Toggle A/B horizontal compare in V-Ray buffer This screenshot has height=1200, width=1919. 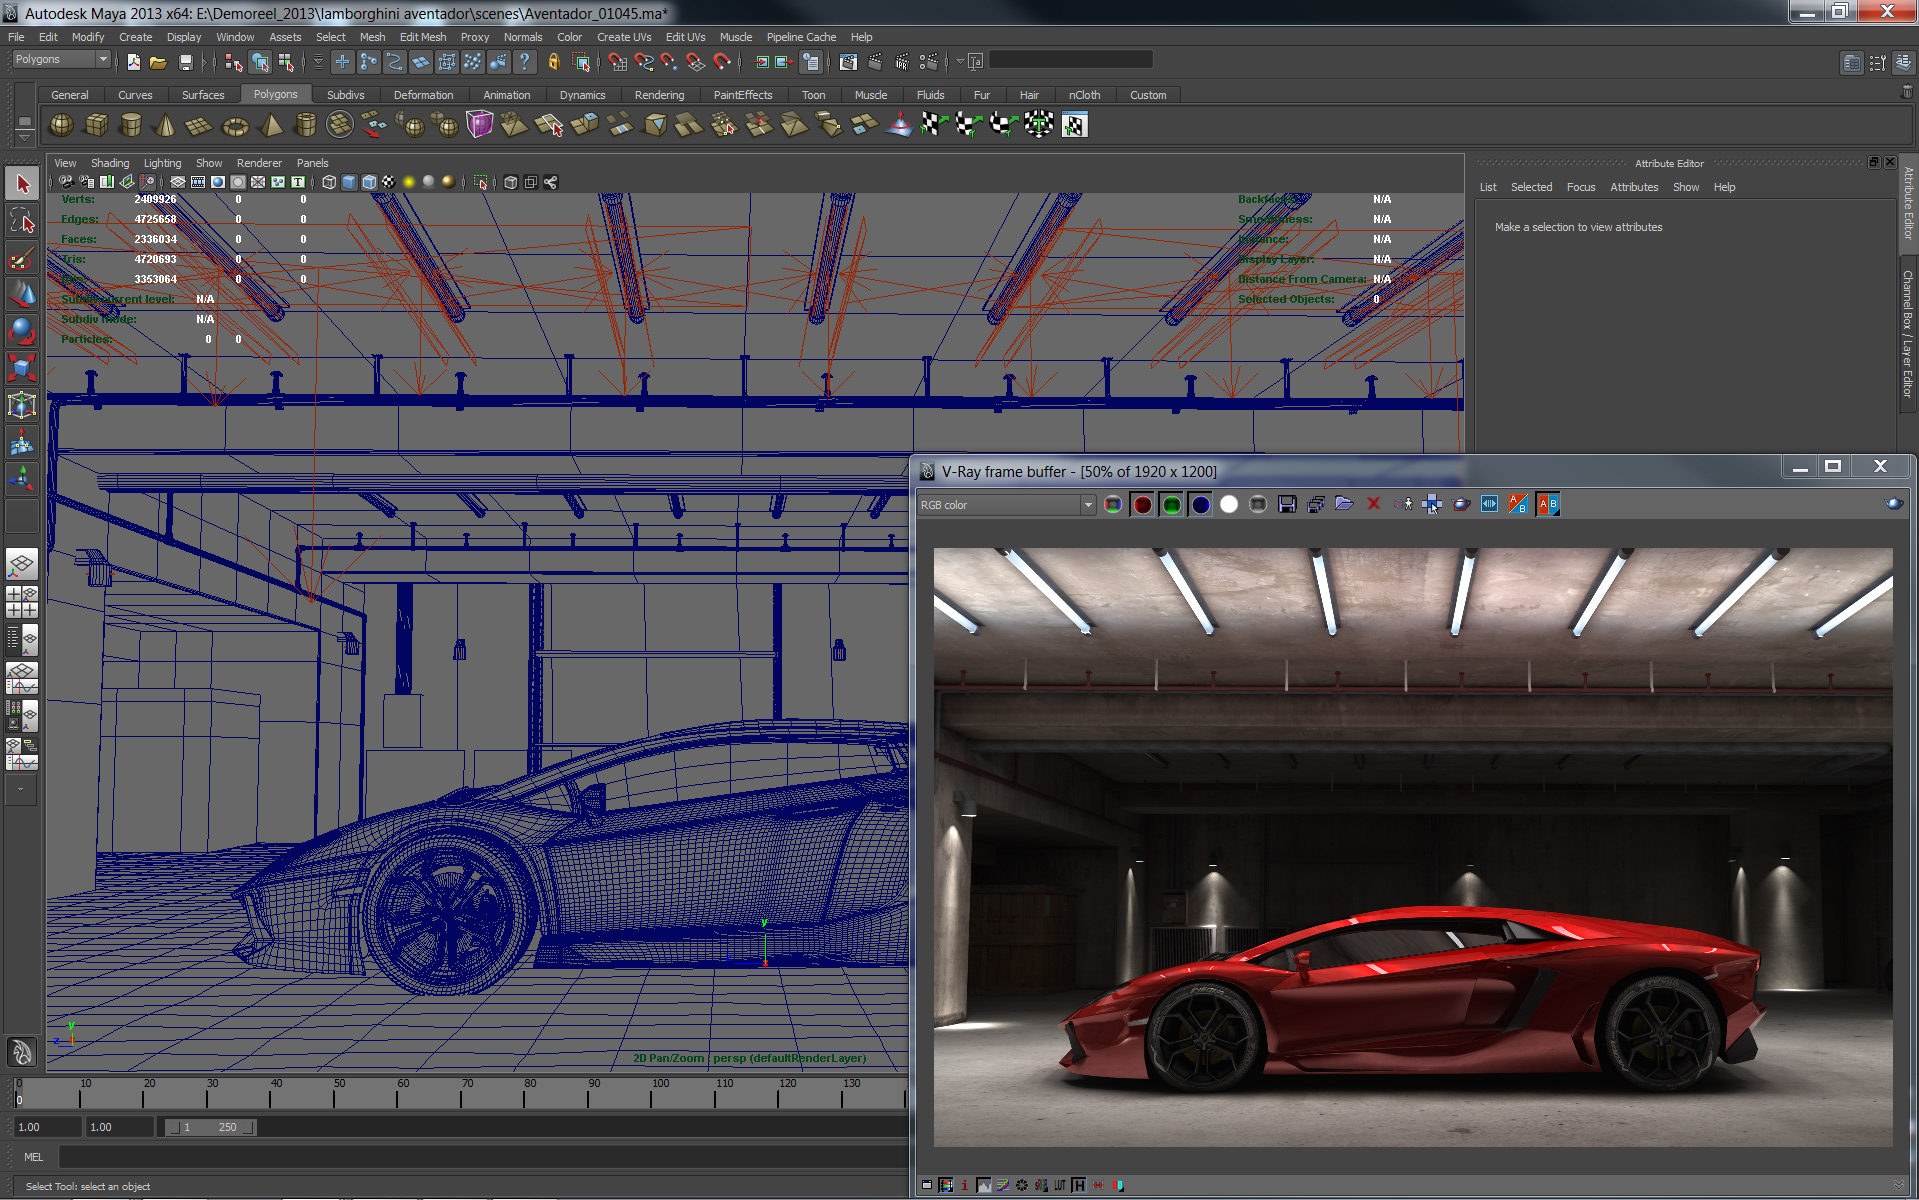click(1548, 504)
